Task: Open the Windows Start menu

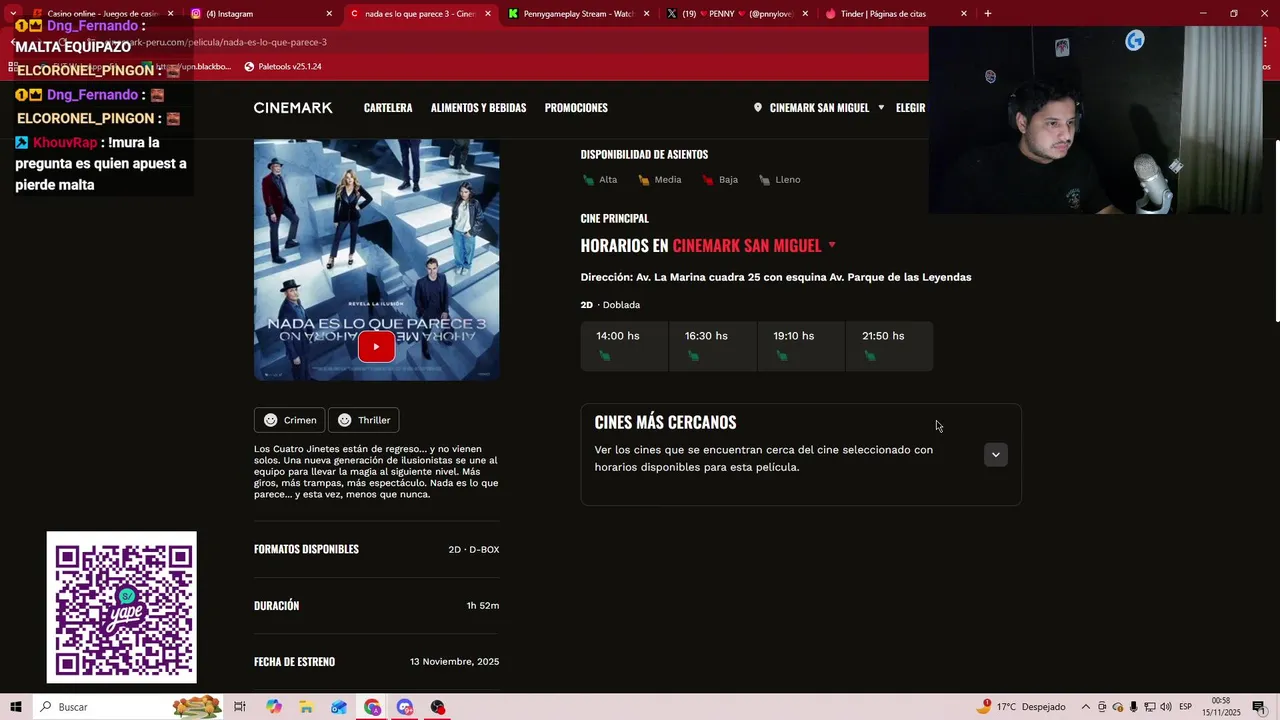Action: (16, 707)
